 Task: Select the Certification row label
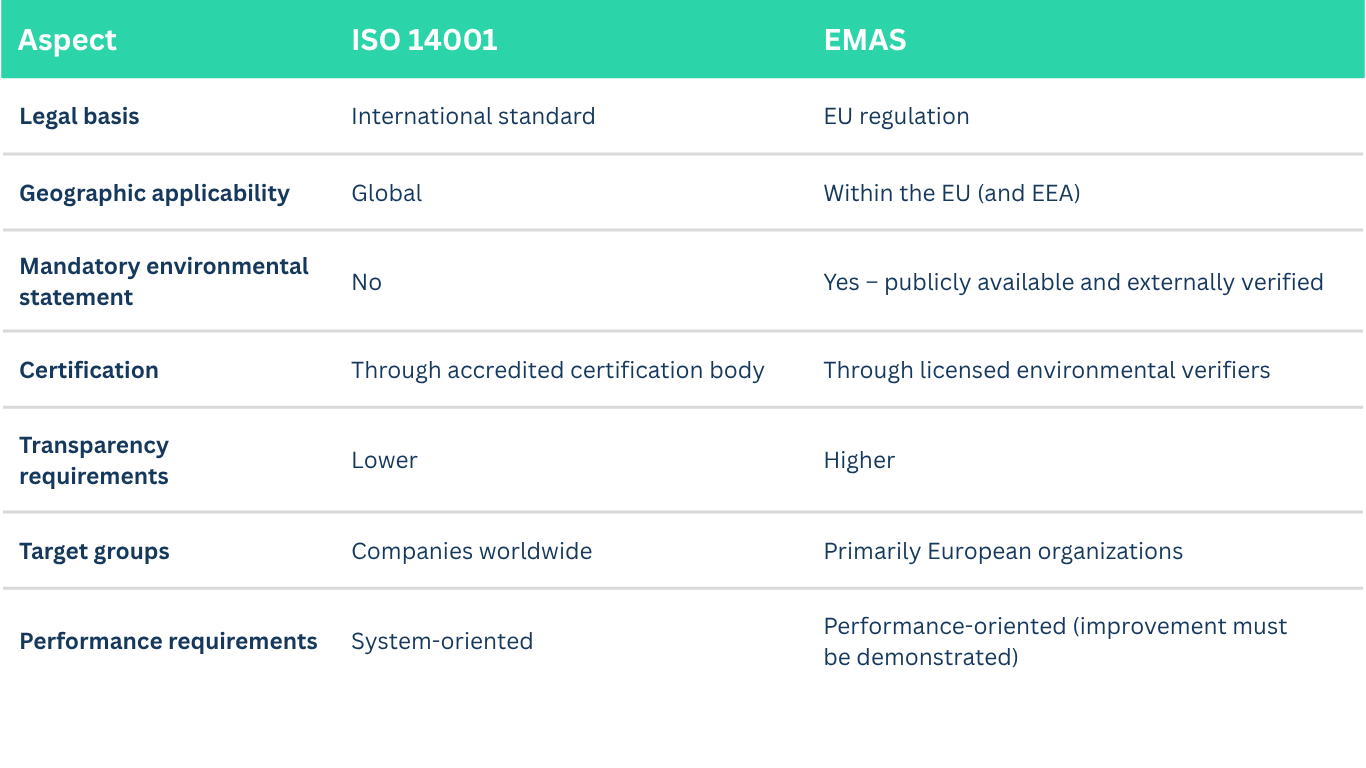pos(89,370)
